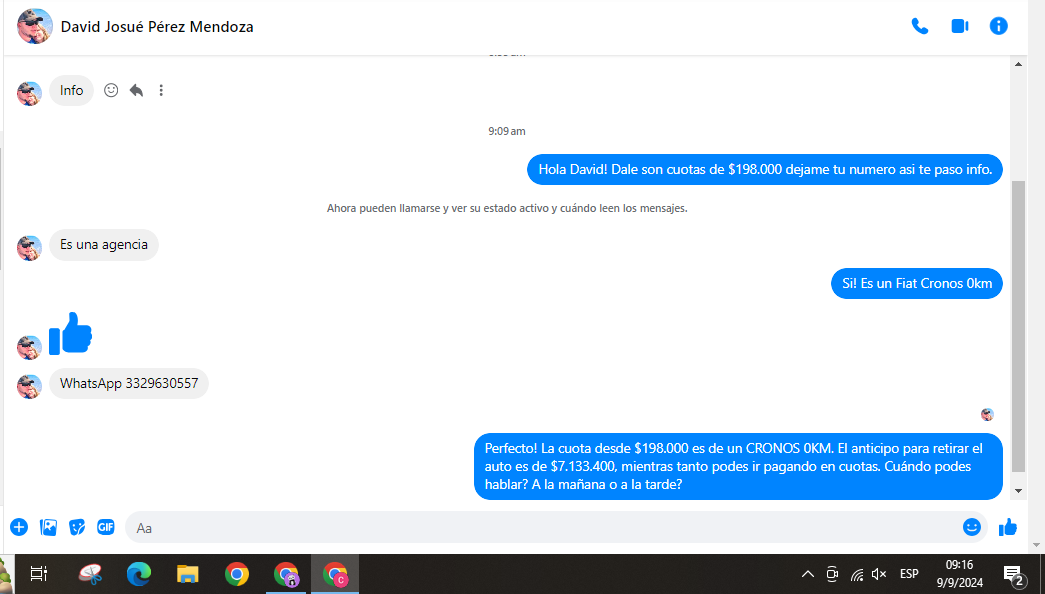
Task: Select the Si! Es un Fiat Cronos 0km message
Action: [x=917, y=283]
